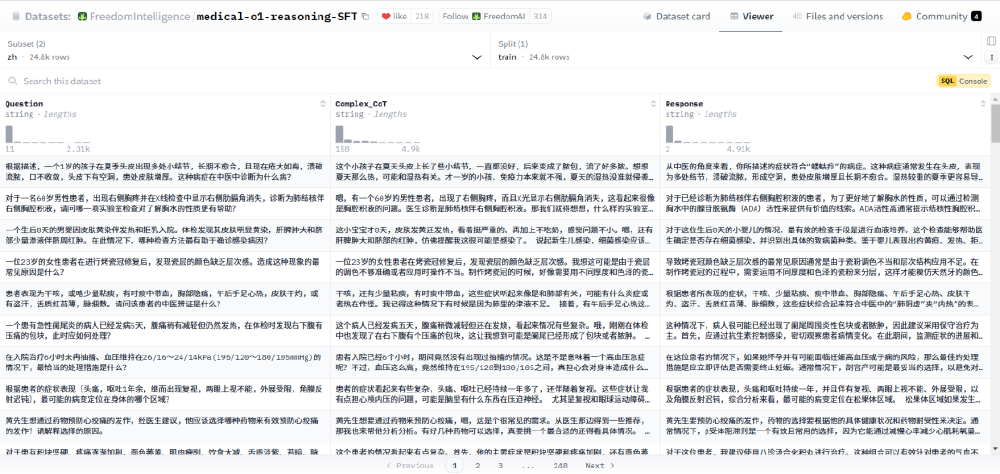This screenshot has width=1000, height=474.
Task: Open Complex_CoT cell starting 这个小孩子在夏天
Action: (496, 172)
